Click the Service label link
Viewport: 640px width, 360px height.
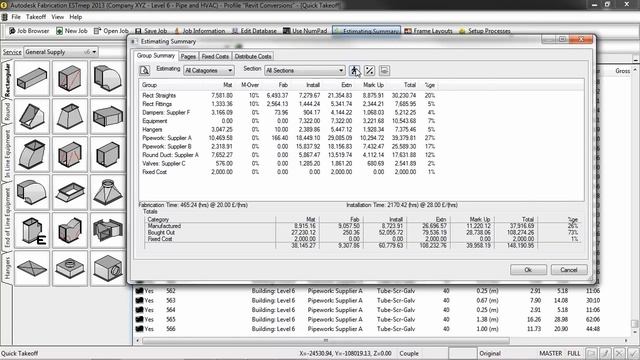click(12, 52)
